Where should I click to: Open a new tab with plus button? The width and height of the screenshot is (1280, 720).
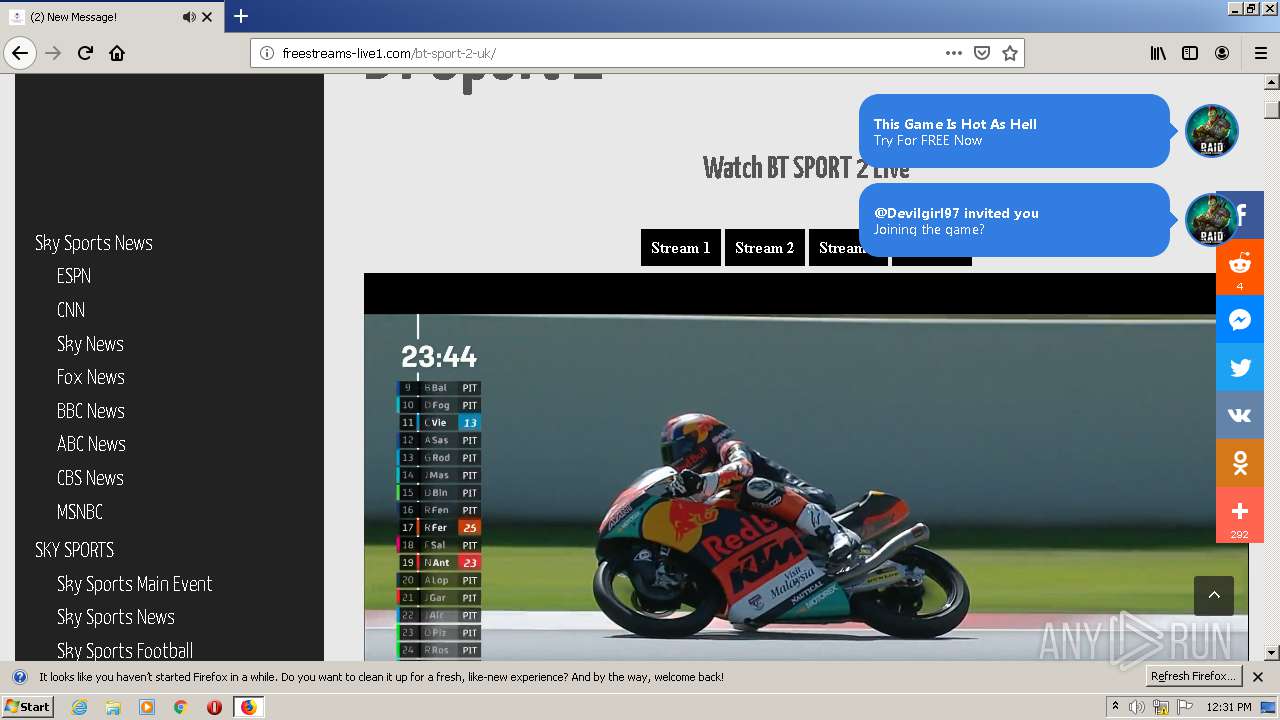[241, 16]
